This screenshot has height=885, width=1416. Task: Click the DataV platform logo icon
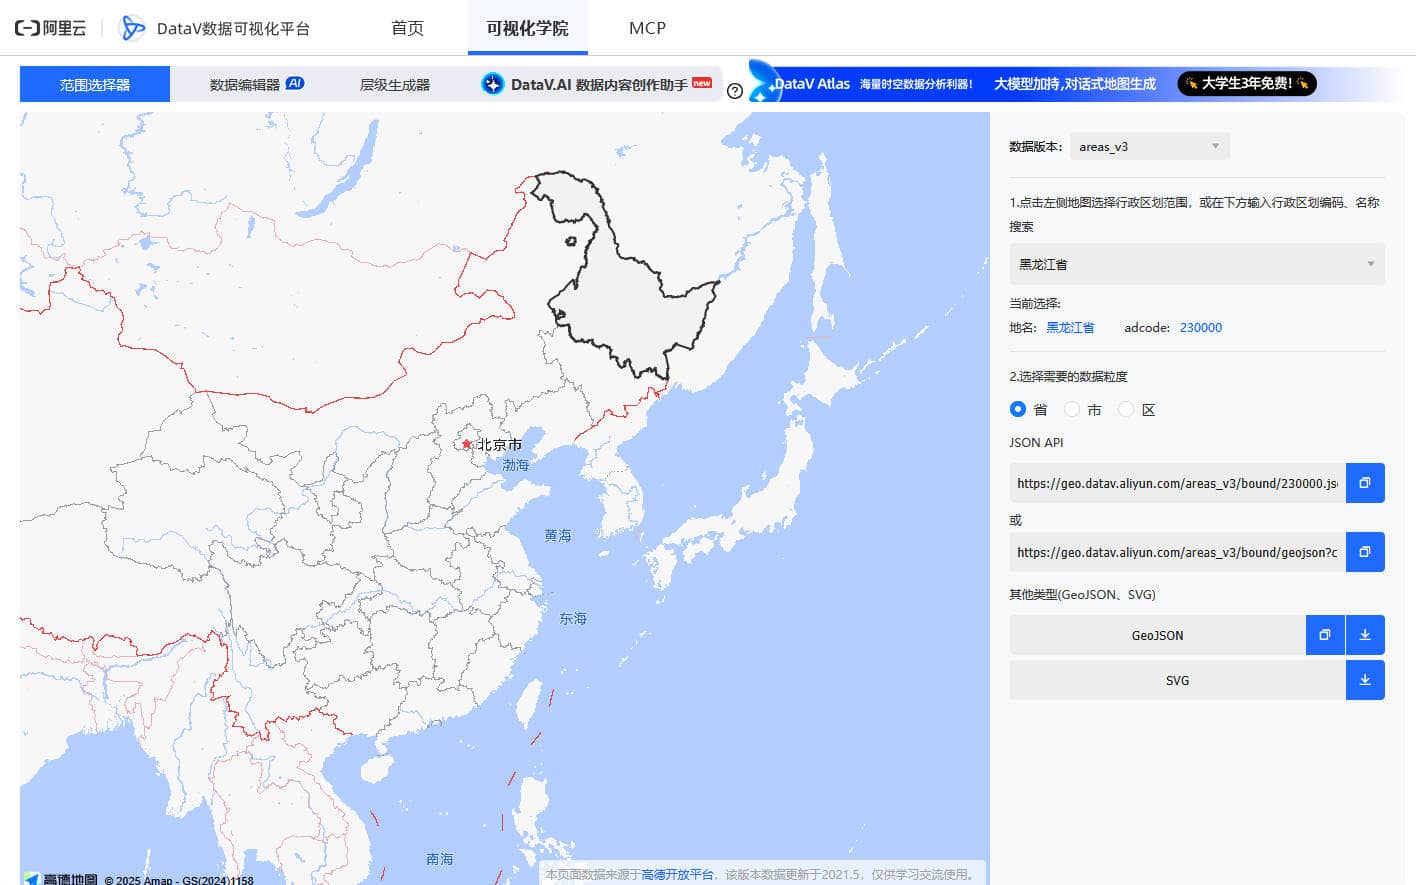[x=132, y=28]
